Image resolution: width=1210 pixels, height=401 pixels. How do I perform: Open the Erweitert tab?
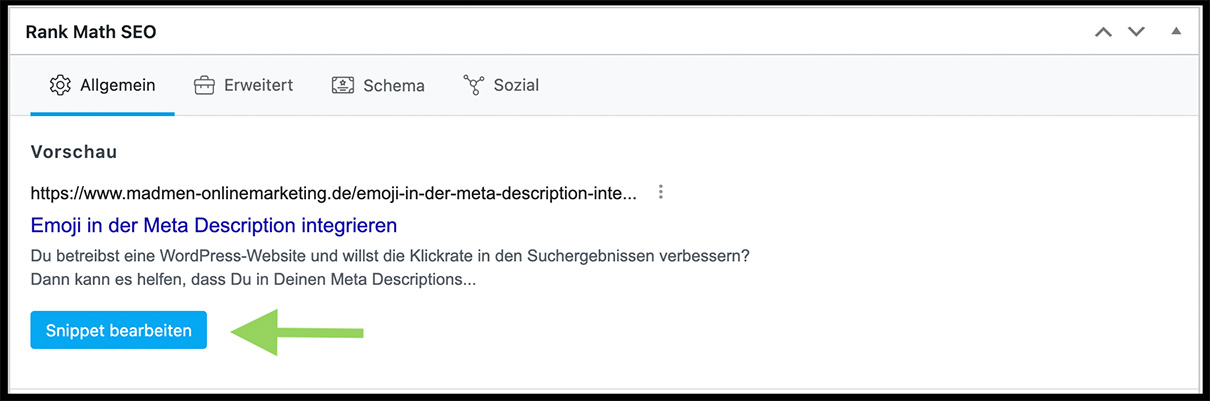pyautogui.click(x=259, y=85)
